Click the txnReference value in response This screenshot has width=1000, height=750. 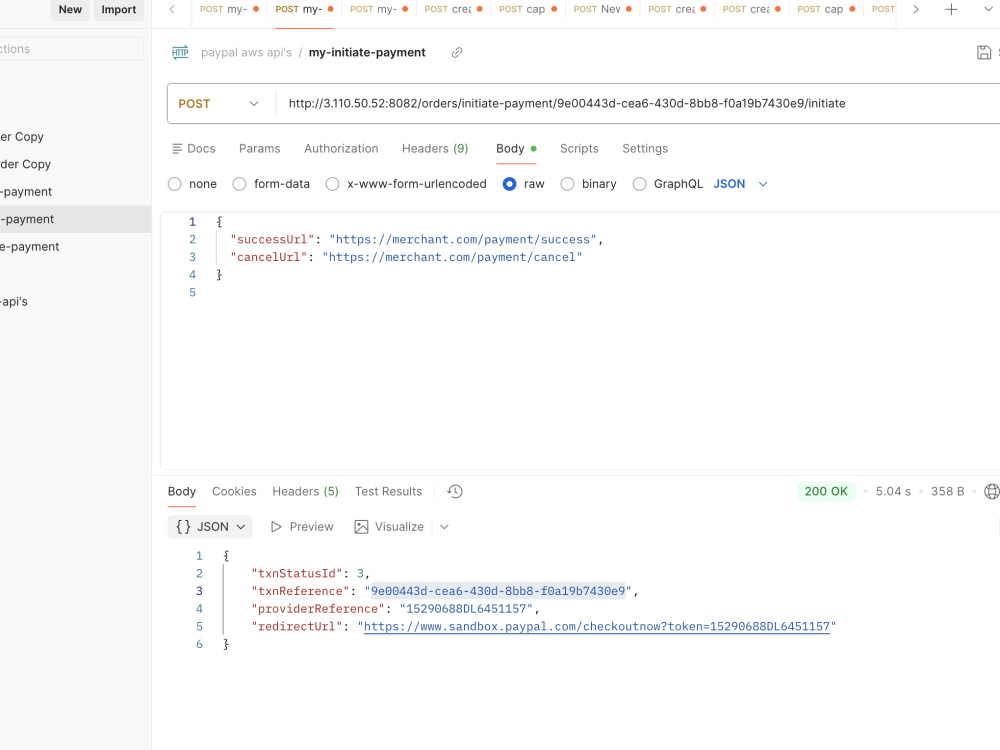coord(498,591)
